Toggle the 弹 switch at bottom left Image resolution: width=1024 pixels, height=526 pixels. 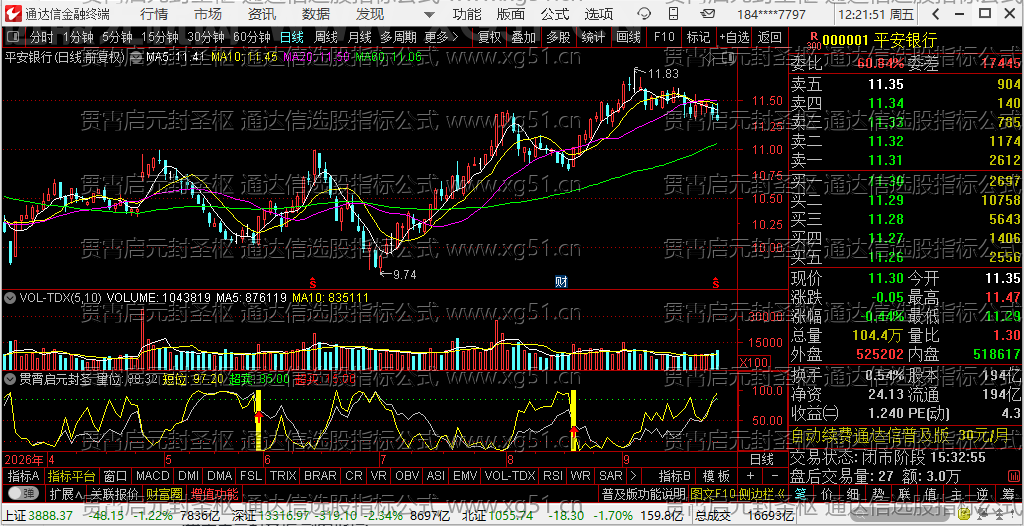(23, 493)
